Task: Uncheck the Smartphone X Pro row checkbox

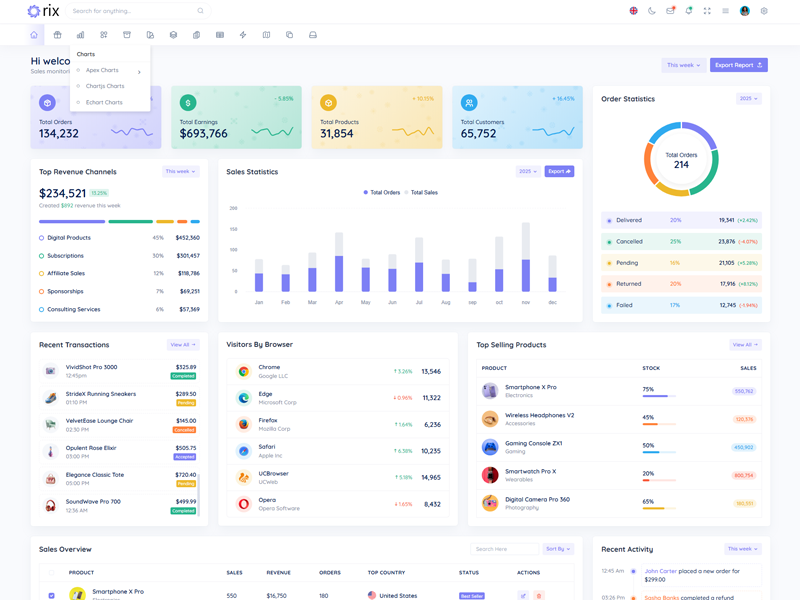Action: (x=52, y=595)
